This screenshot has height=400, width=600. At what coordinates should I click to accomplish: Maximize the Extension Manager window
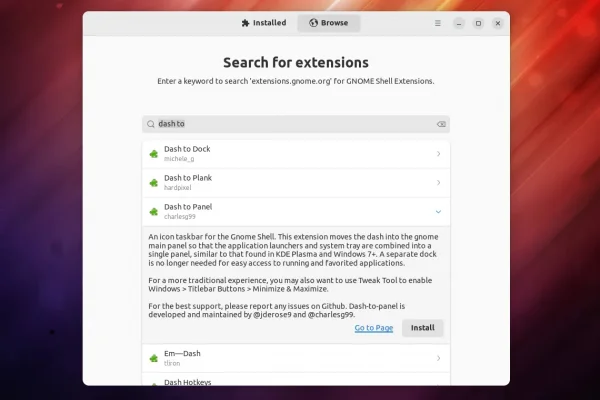(478, 23)
